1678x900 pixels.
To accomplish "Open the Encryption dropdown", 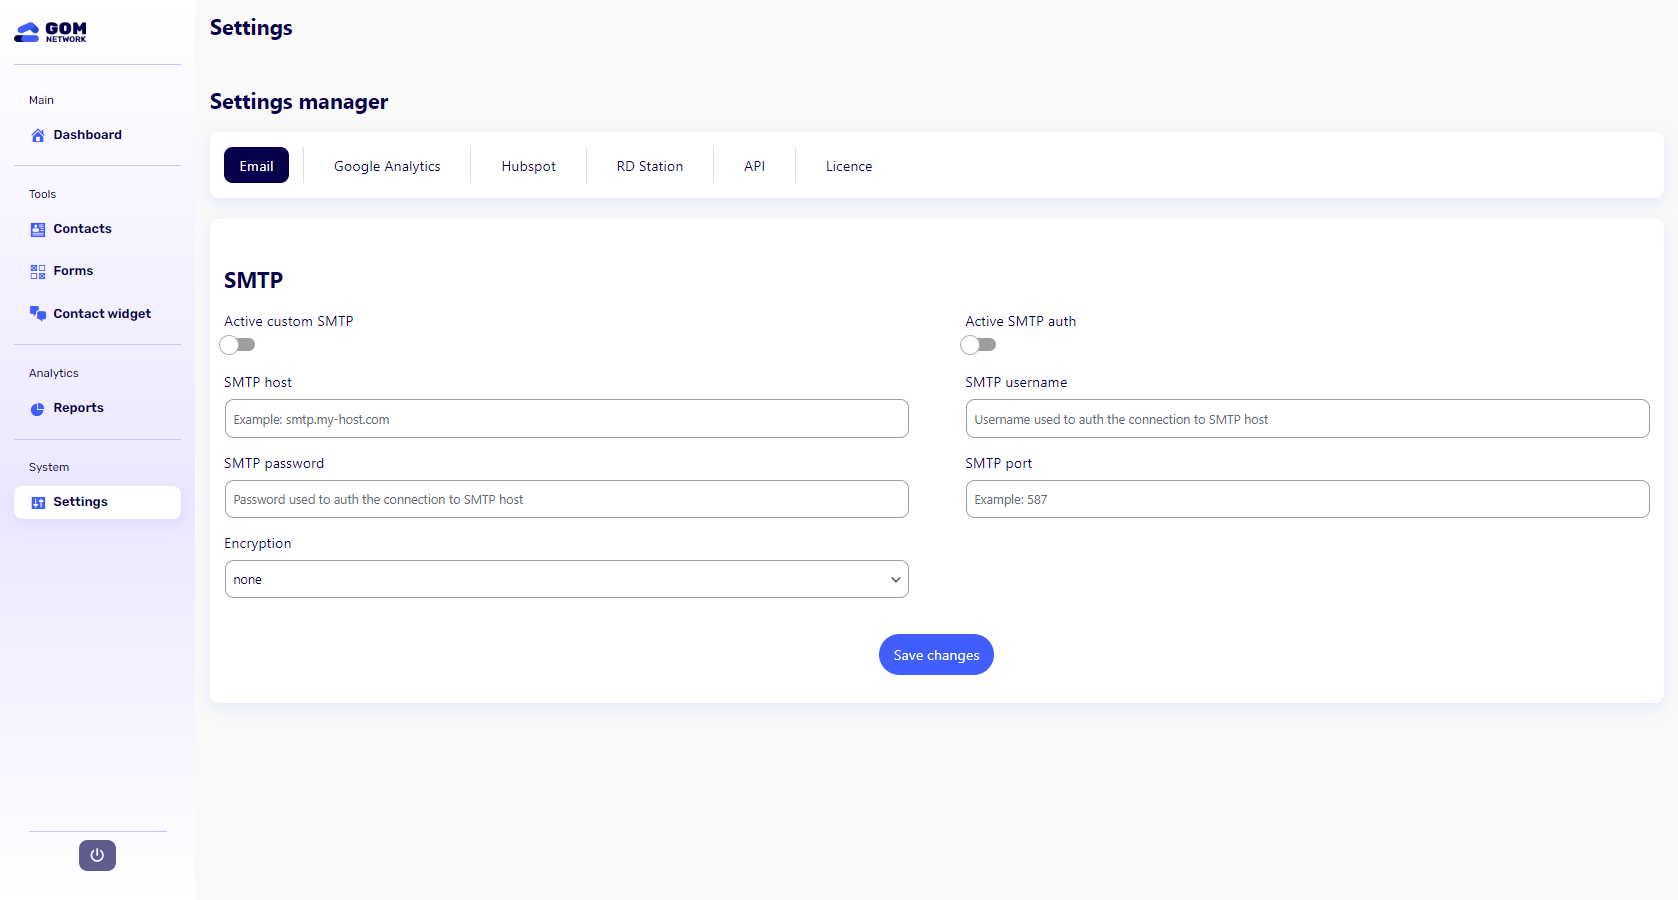I will tap(567, 579).
